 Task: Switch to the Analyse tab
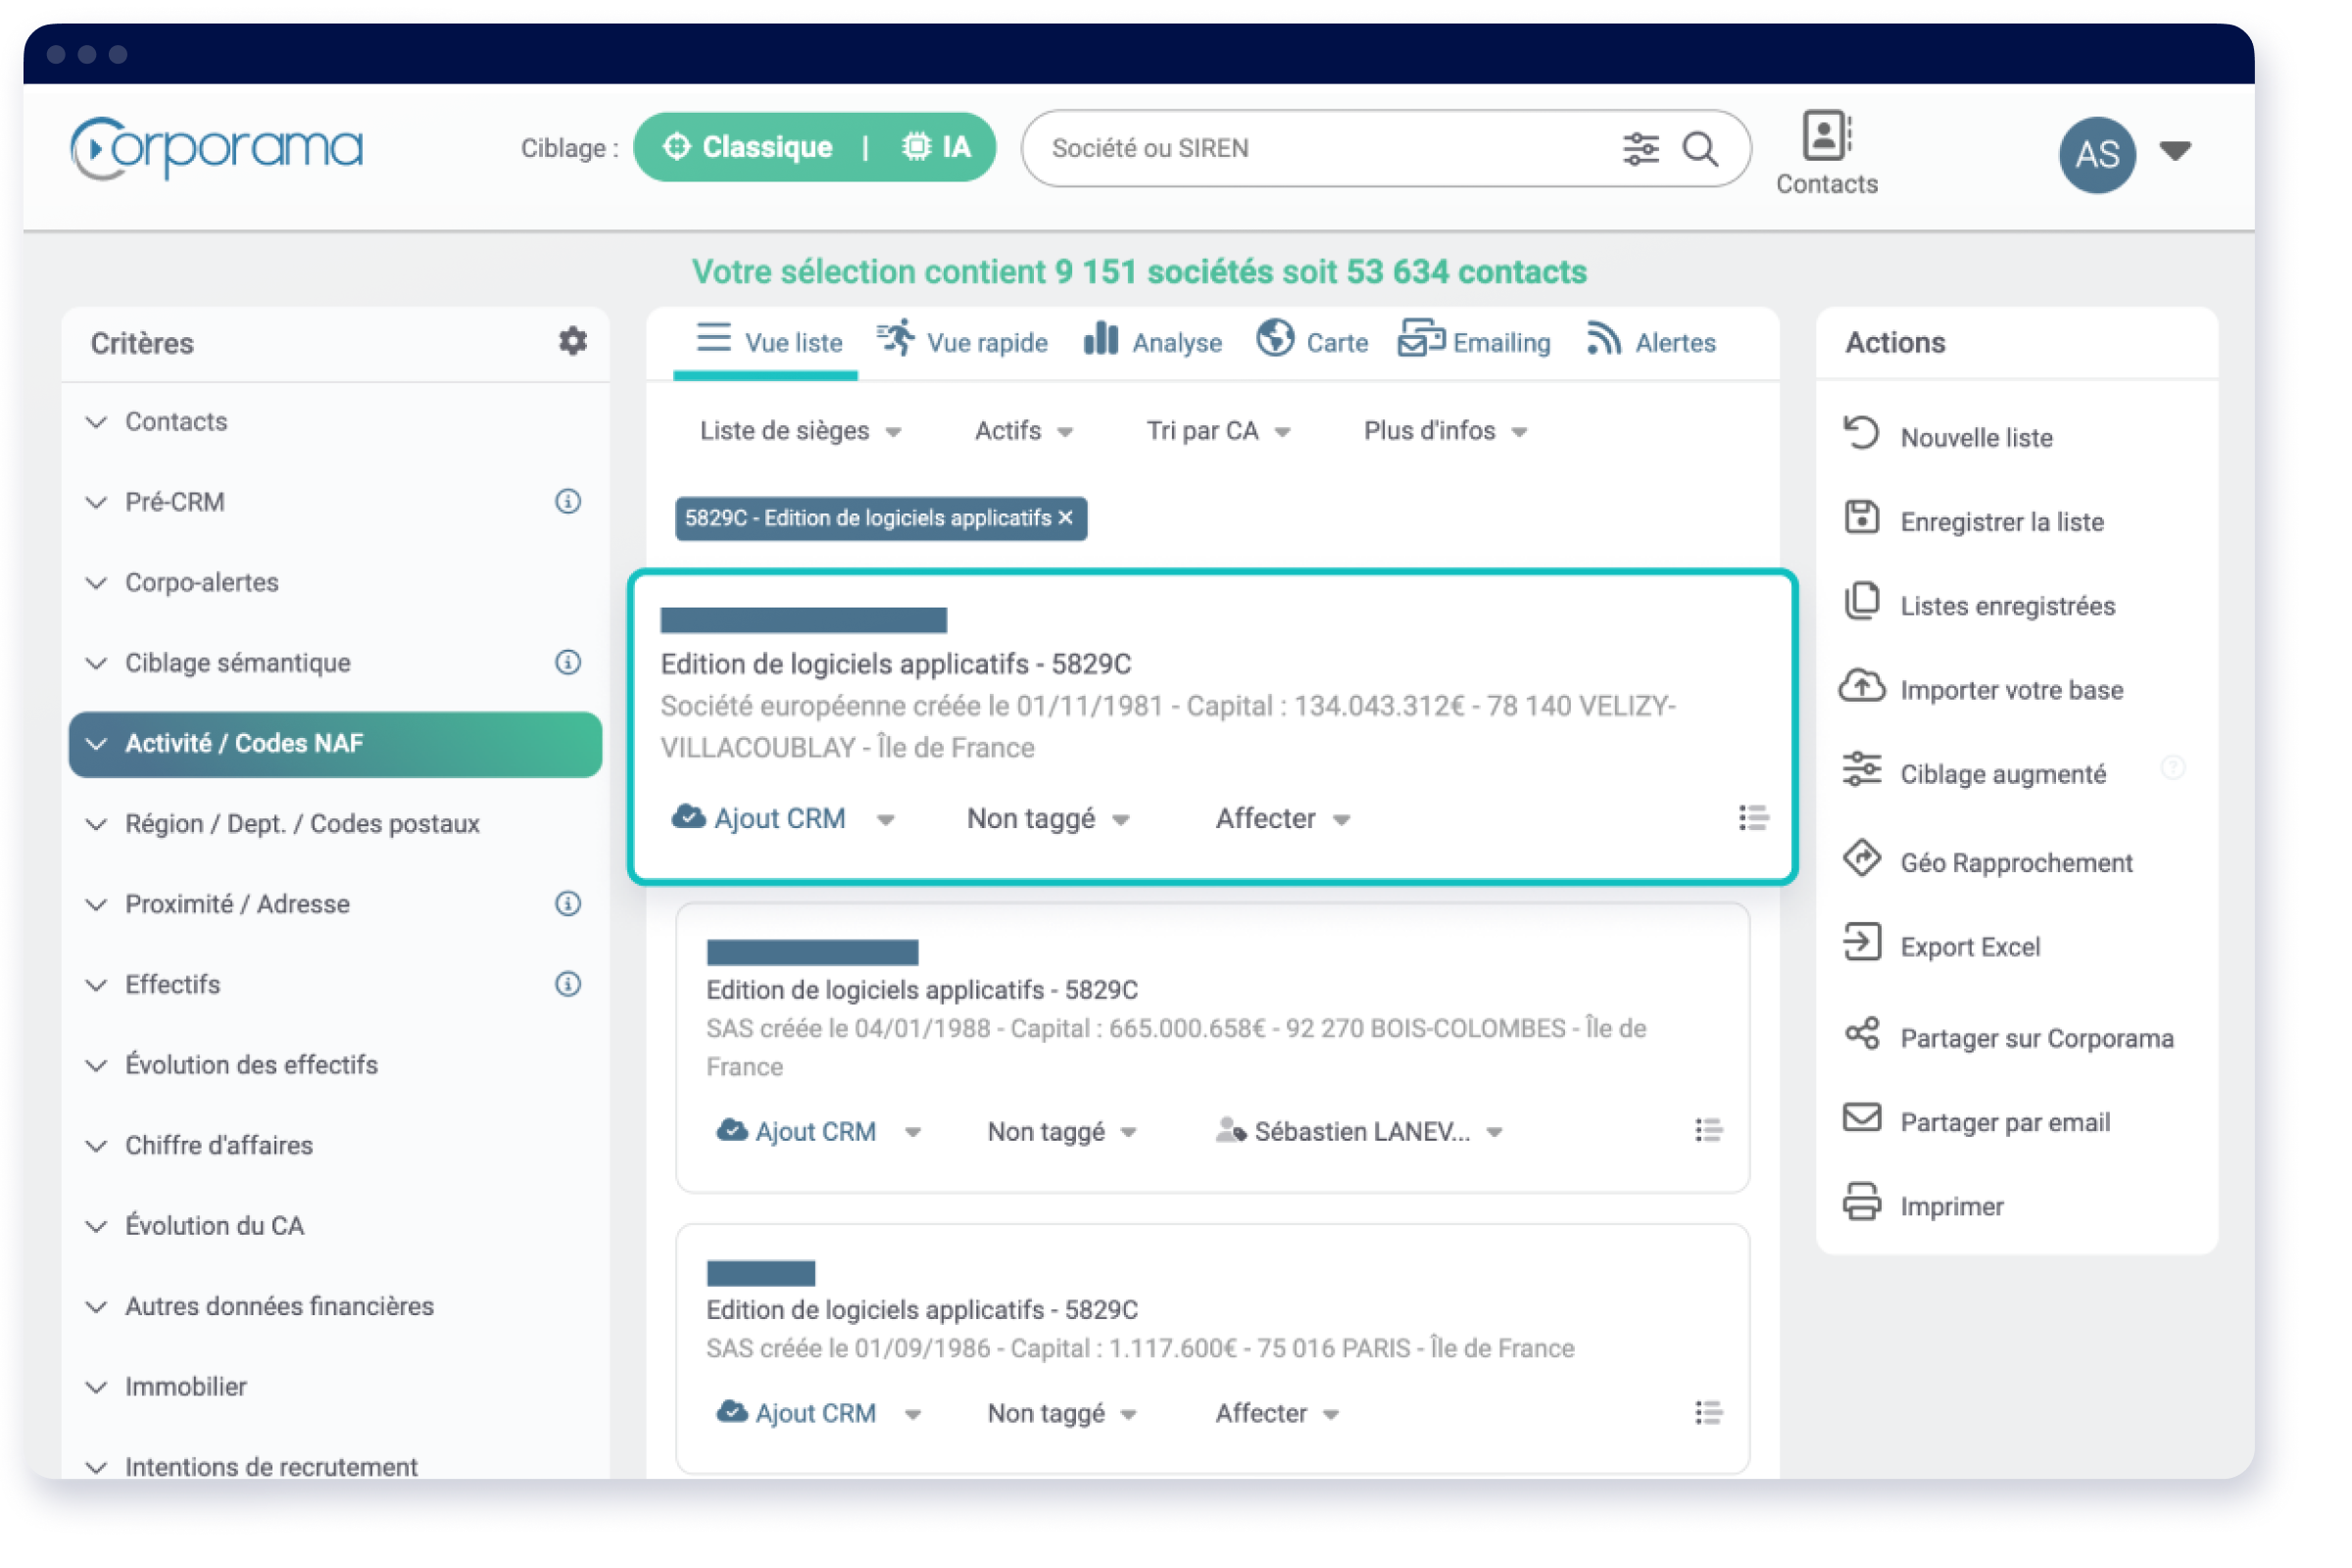click(x=1152, y=342)
